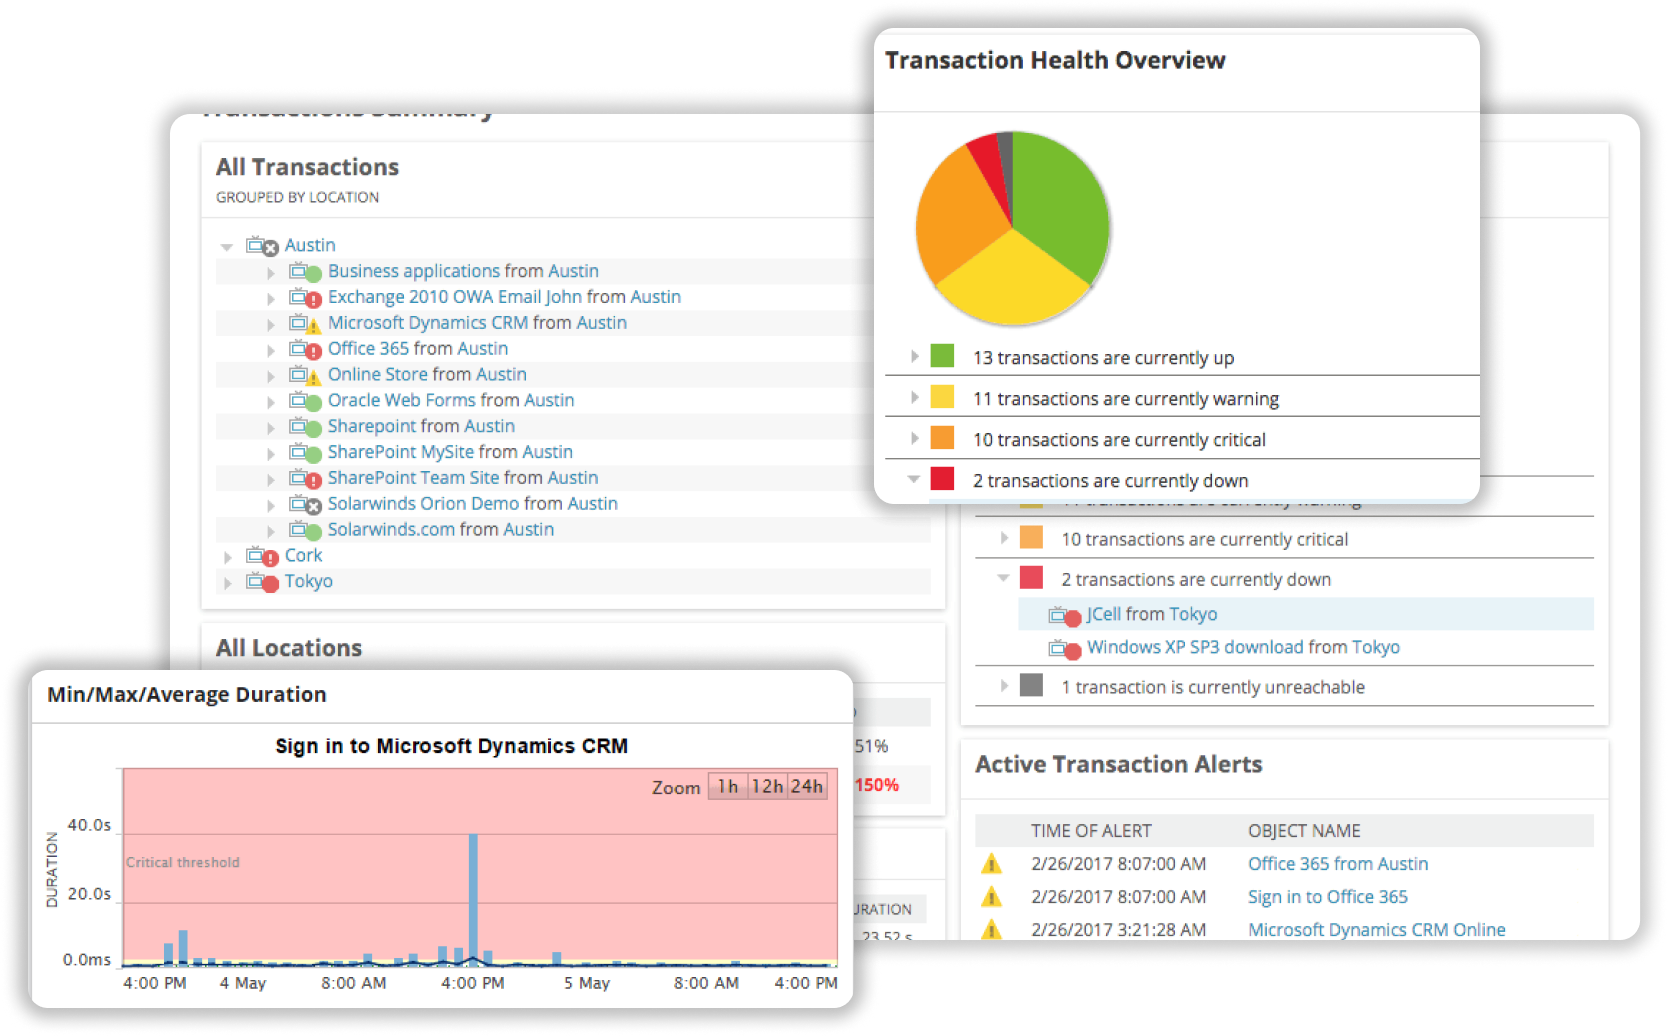Click the tall spike bar in duration chart
Image resolution: width=1669 pixels, height=1036 pixels.
click(473, 898)
